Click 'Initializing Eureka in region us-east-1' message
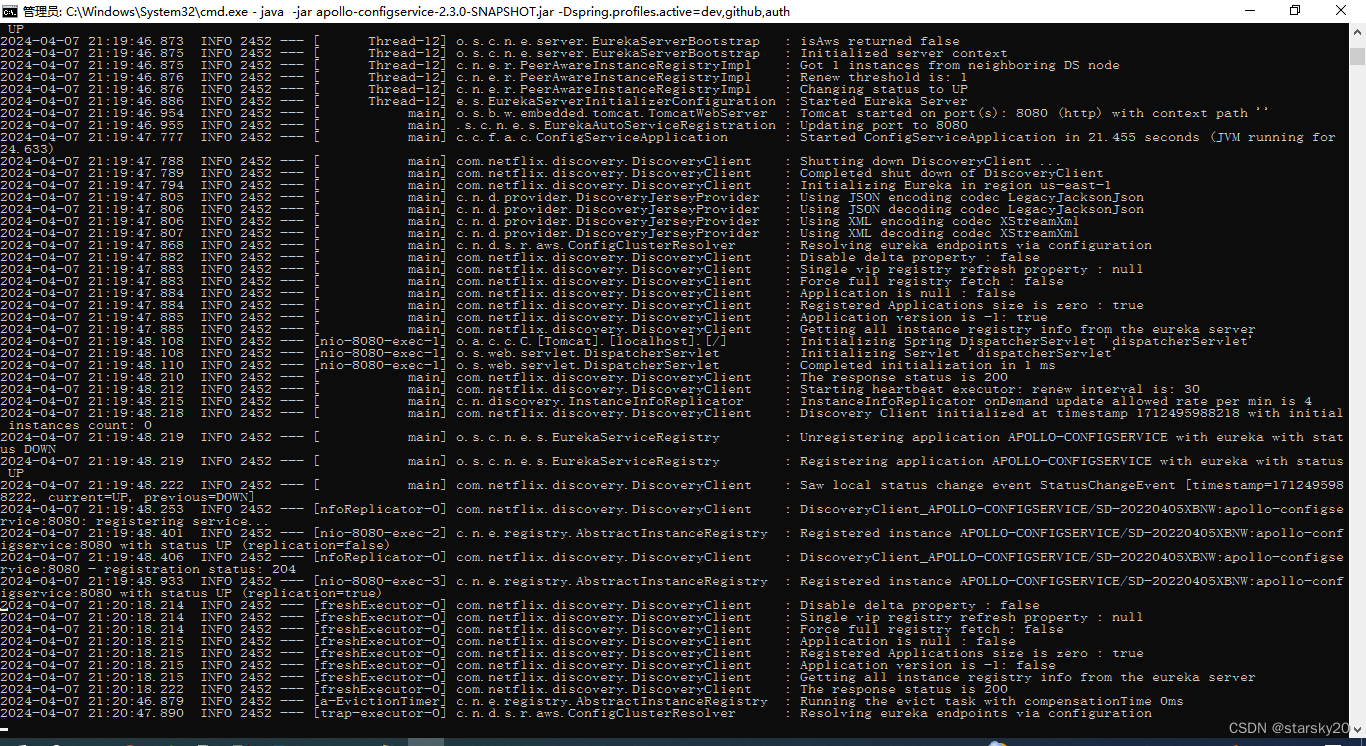This screenshot has width=1366, height=746. point(955,185)
